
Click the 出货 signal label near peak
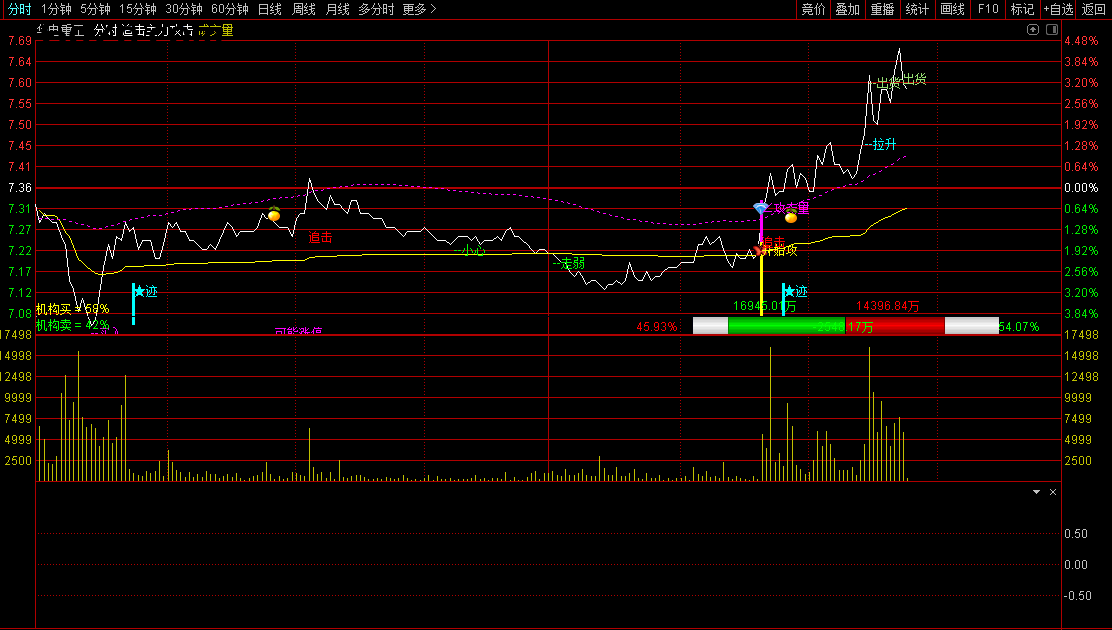point(914,79)
